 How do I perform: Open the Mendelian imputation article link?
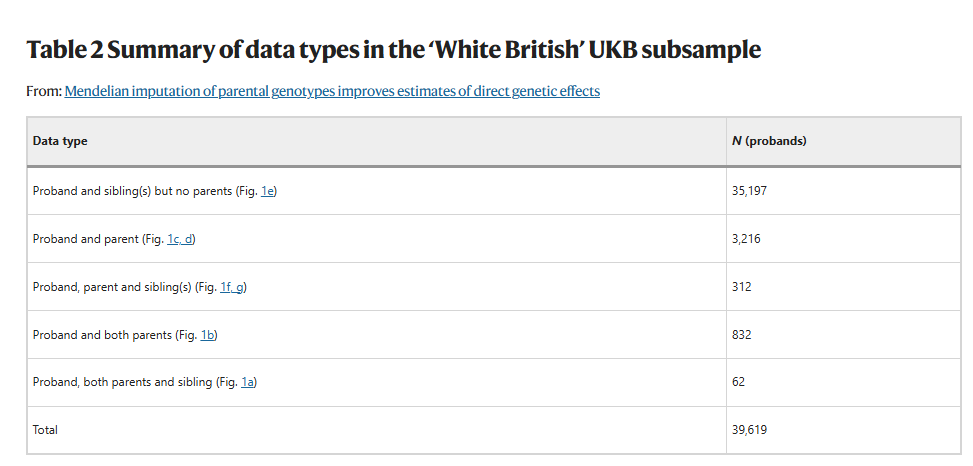point(332,92)
